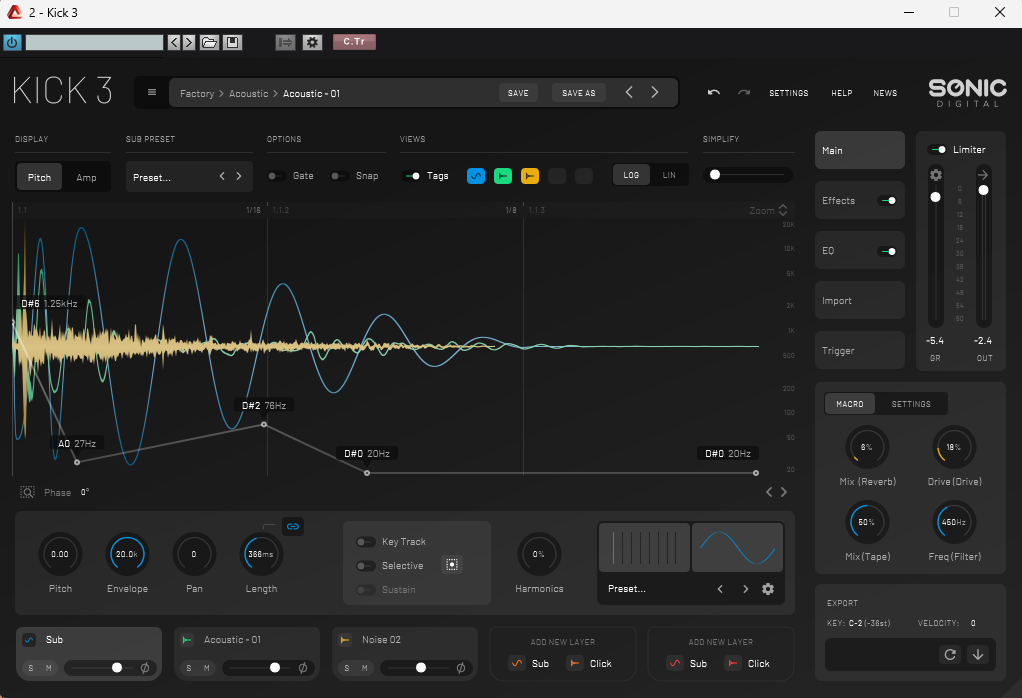The height and width of the screenshot is (698, 1022).
Task: Click the Limiter output arrow icon
Action: pyautogui.click(x=983, y=175)
